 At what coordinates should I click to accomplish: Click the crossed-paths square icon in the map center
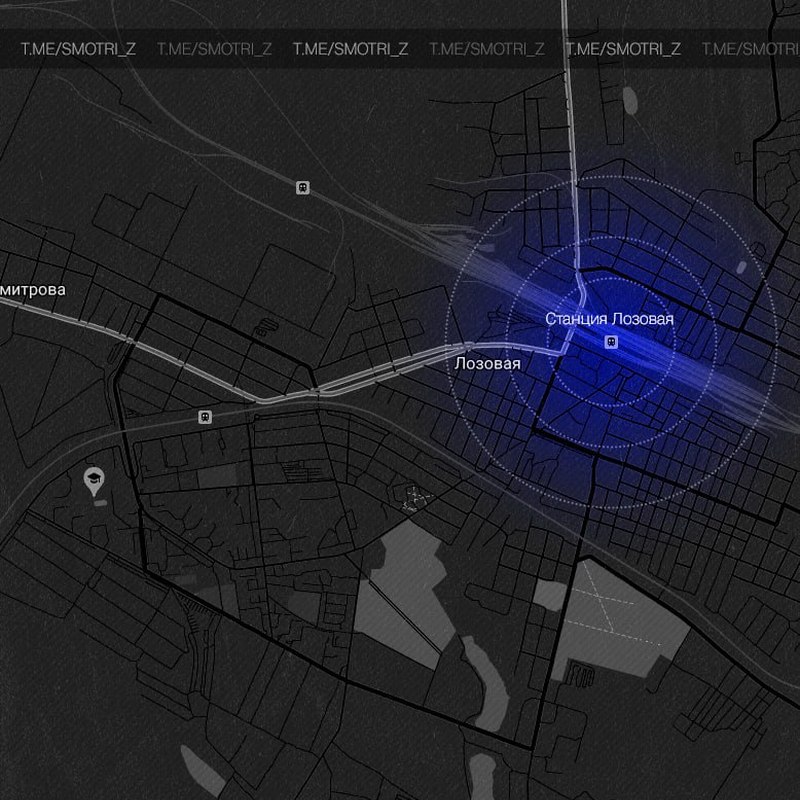point(410,497)
